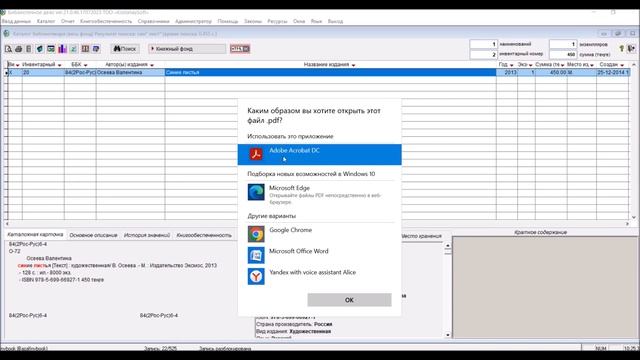Open the Автор(ы) издания column filter arrow
640x360 pixels.
152,65
